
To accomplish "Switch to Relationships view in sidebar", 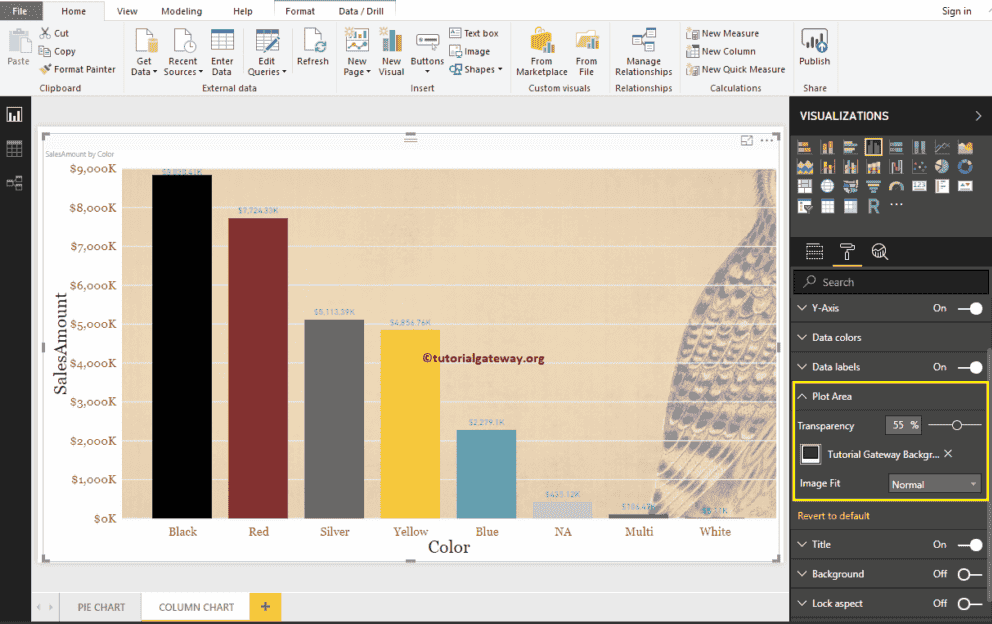I will point(15,183).
